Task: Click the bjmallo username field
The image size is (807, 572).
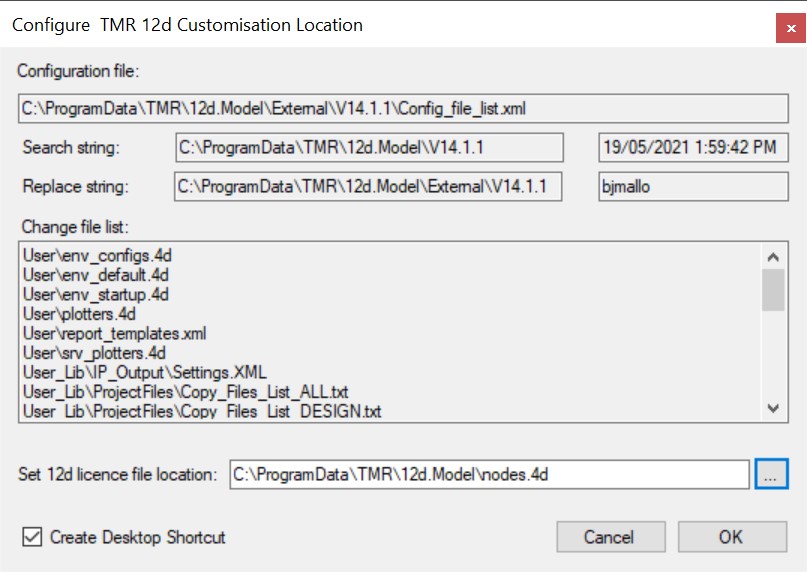Action: [693, 186]
